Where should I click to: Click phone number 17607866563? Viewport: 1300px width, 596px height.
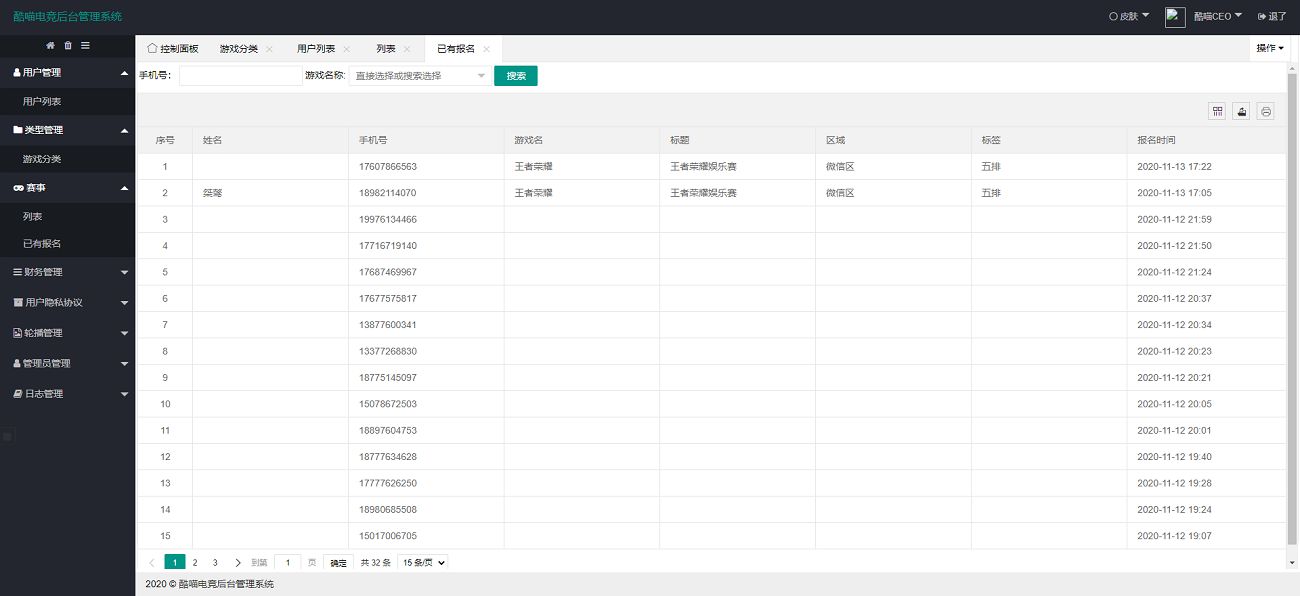[387, 167]
